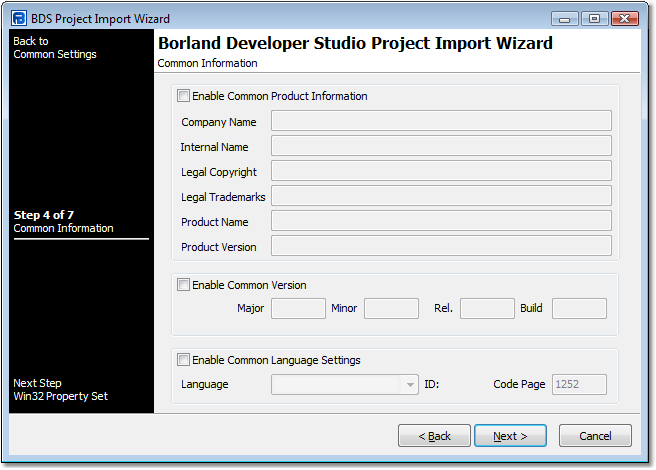Click the Major version number field

298,308
